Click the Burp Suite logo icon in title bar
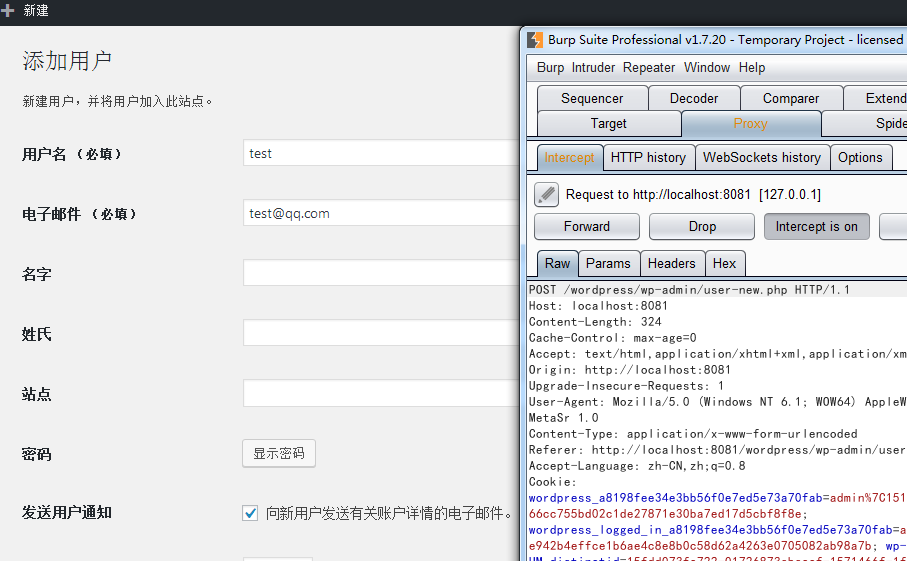This screenshot has height=561, width=907. coord(535,40)
